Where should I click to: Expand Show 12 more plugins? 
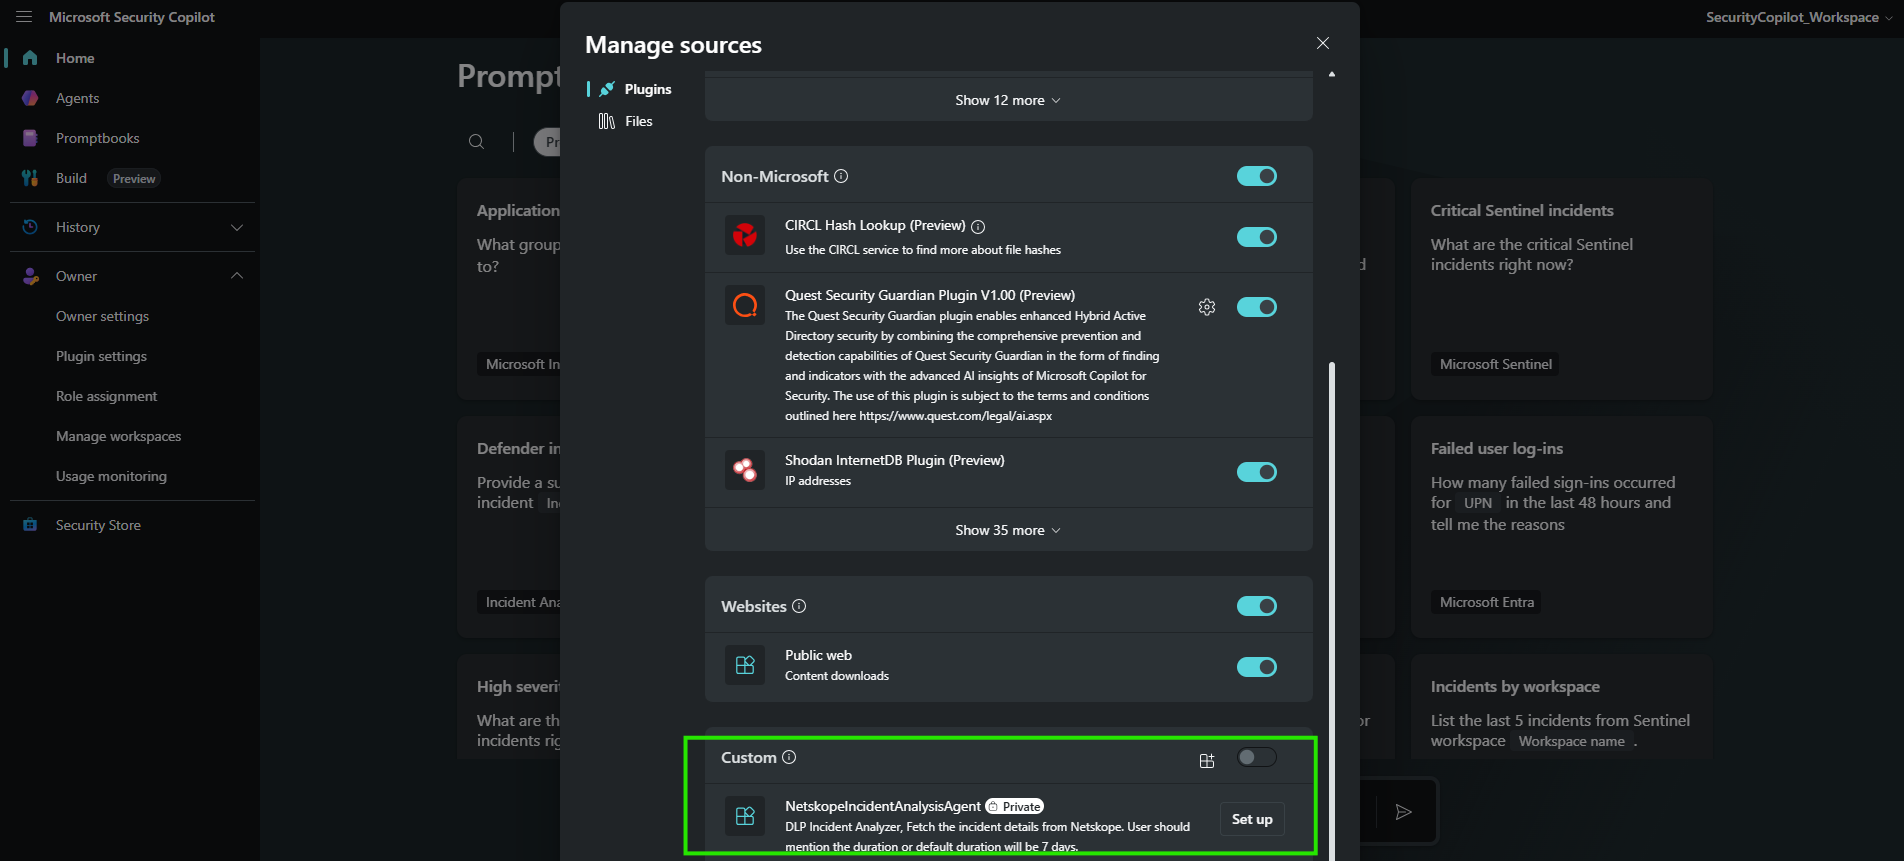click(x=1008, y=100)
